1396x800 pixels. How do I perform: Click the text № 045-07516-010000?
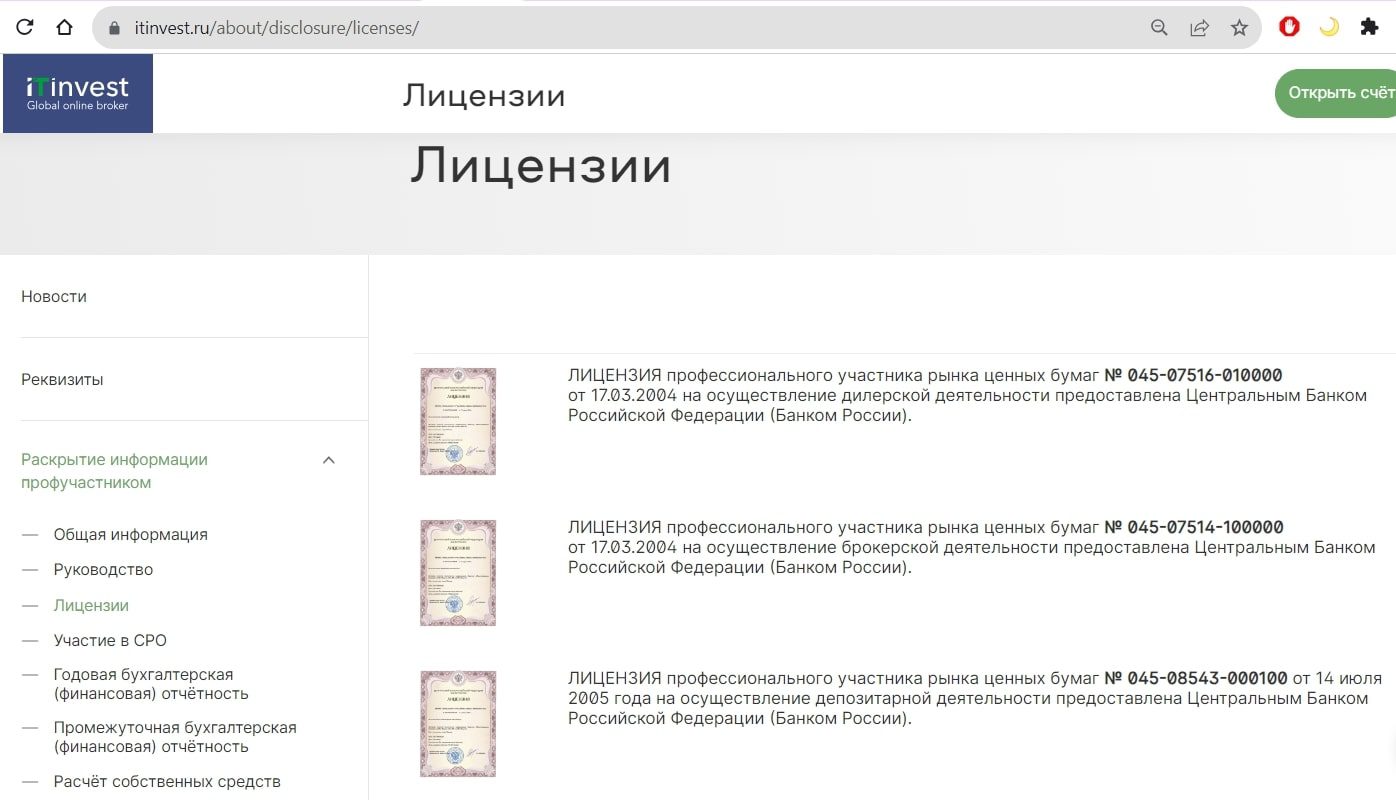[x=1193, y=376]
